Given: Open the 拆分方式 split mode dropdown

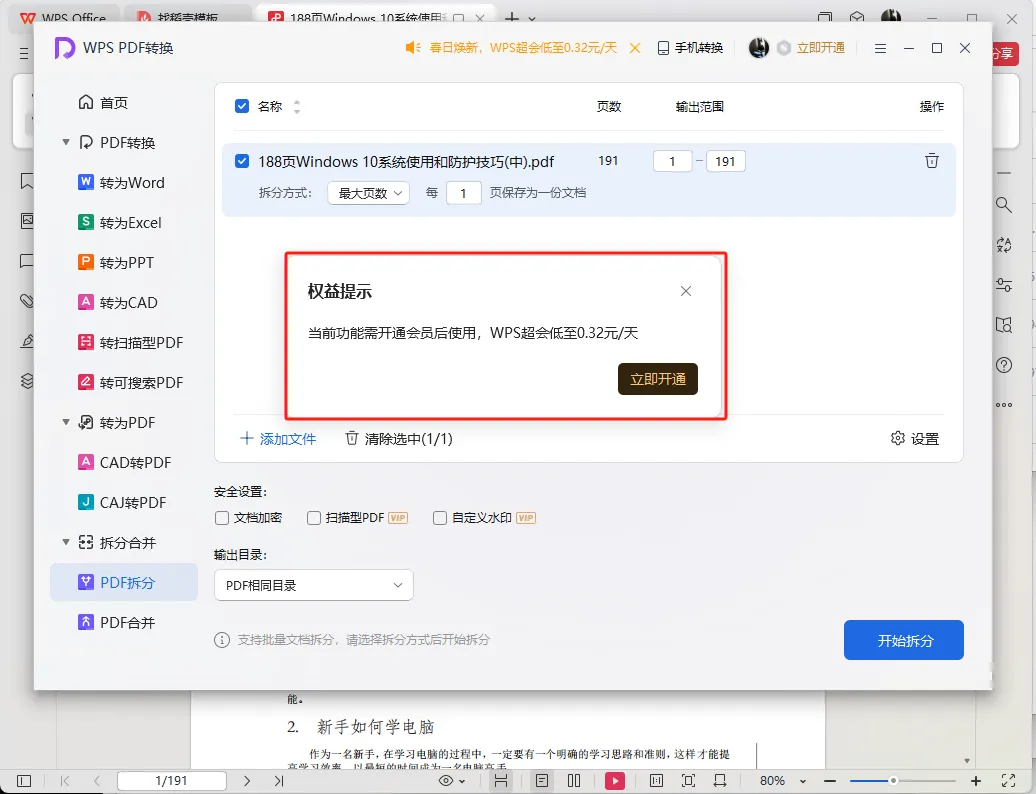Looking at the screenshot, I should [x=369, y=193].
